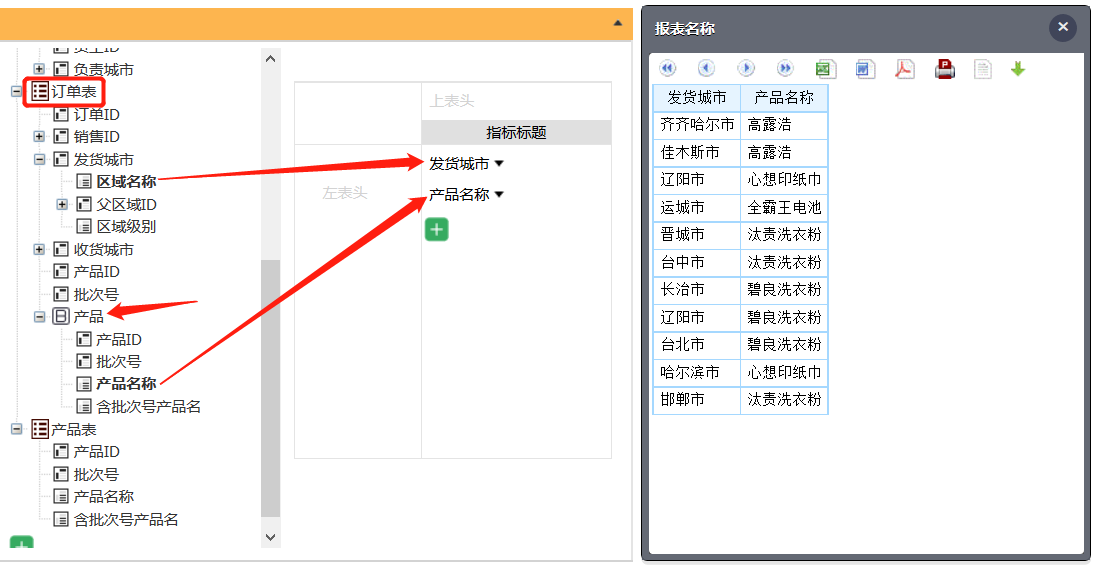Open 产品名称 dropdown in left header
Image resolution: width=1098 pixels, height=569 pixels.
point(499,195)
